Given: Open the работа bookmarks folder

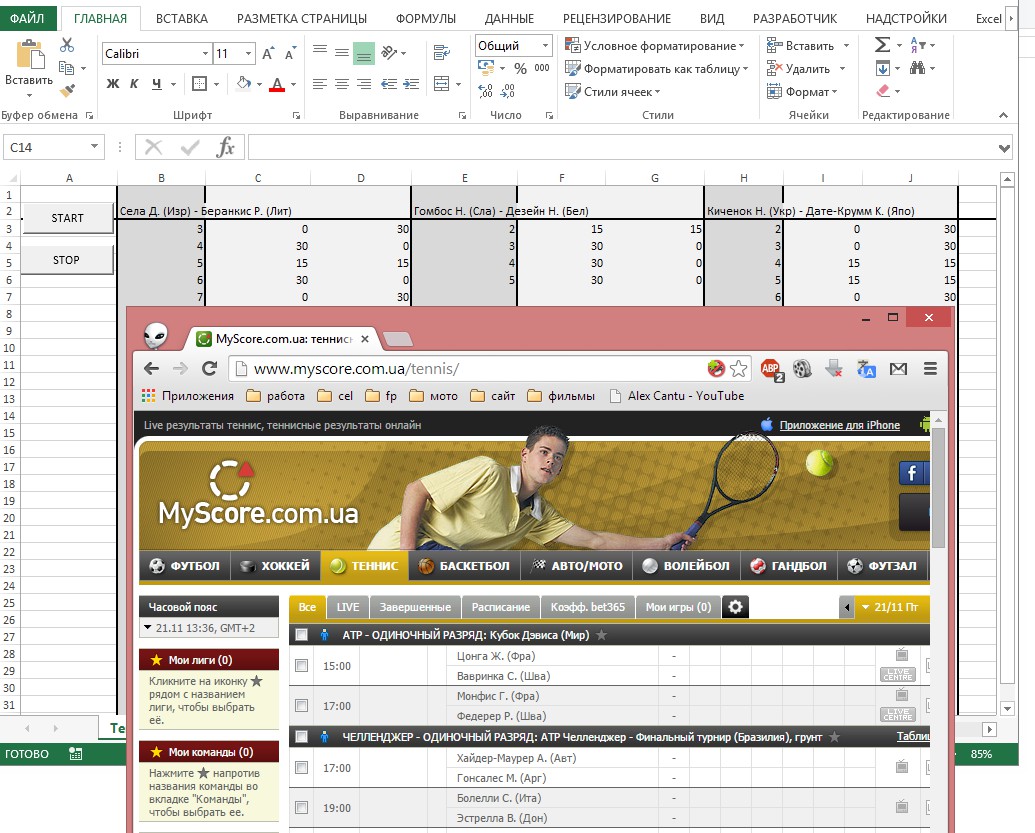Looking at the screenshot, I should tap(276, 395).
